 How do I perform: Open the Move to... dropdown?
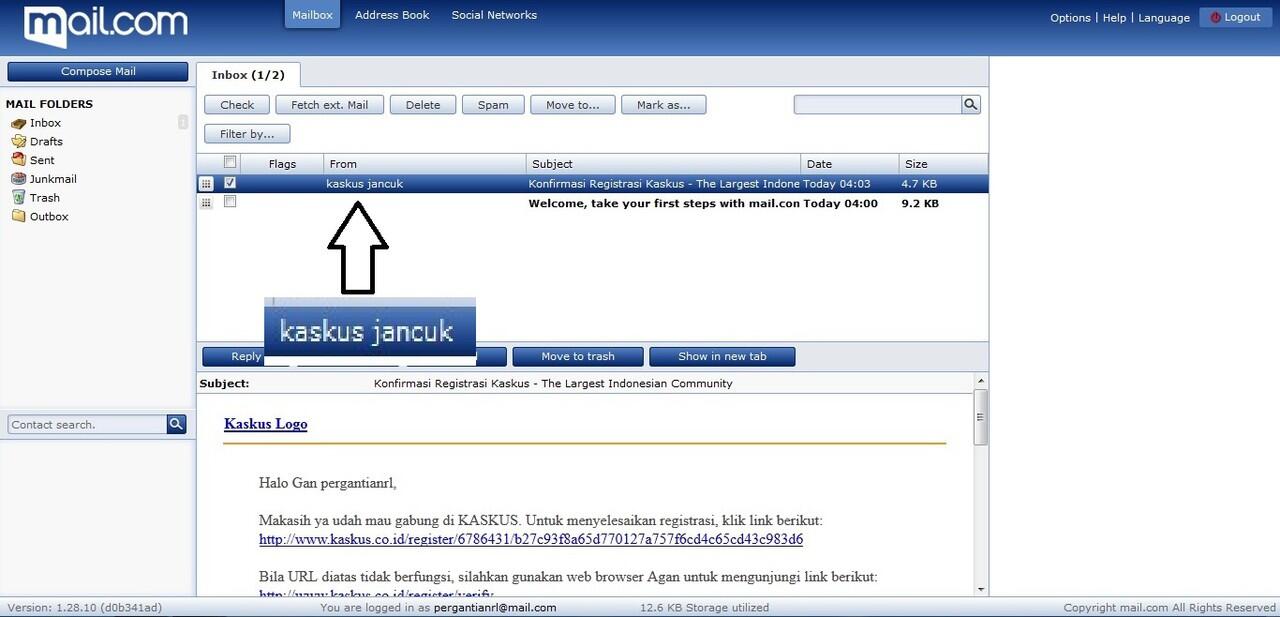coord(573,105)
